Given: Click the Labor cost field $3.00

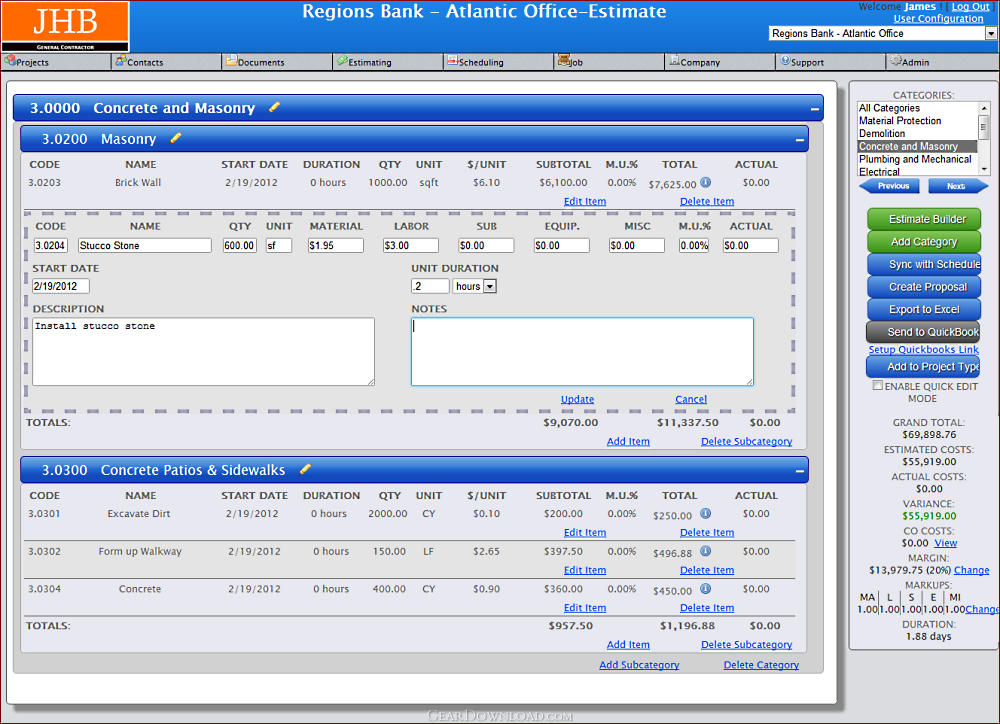Looking at the screenshot, I should [411, 246].
